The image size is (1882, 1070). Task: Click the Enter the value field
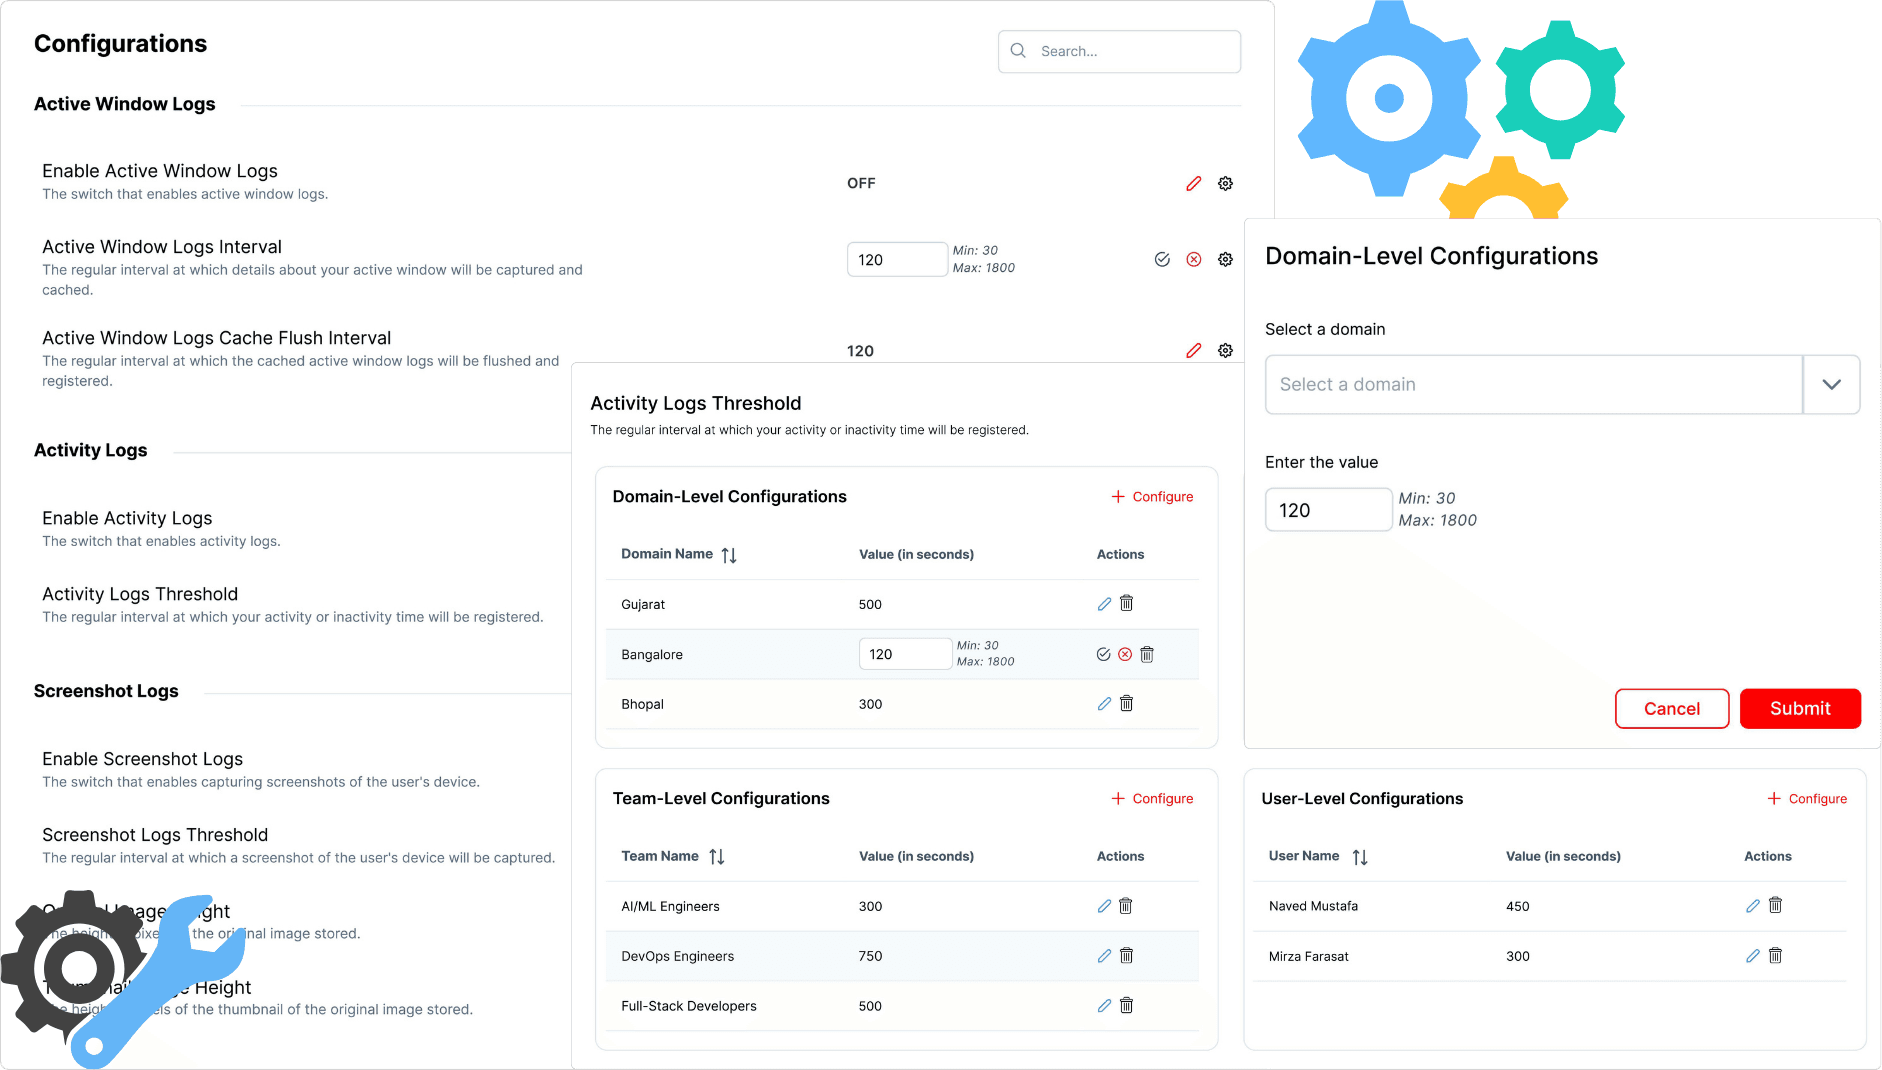tap(1328, 510)
